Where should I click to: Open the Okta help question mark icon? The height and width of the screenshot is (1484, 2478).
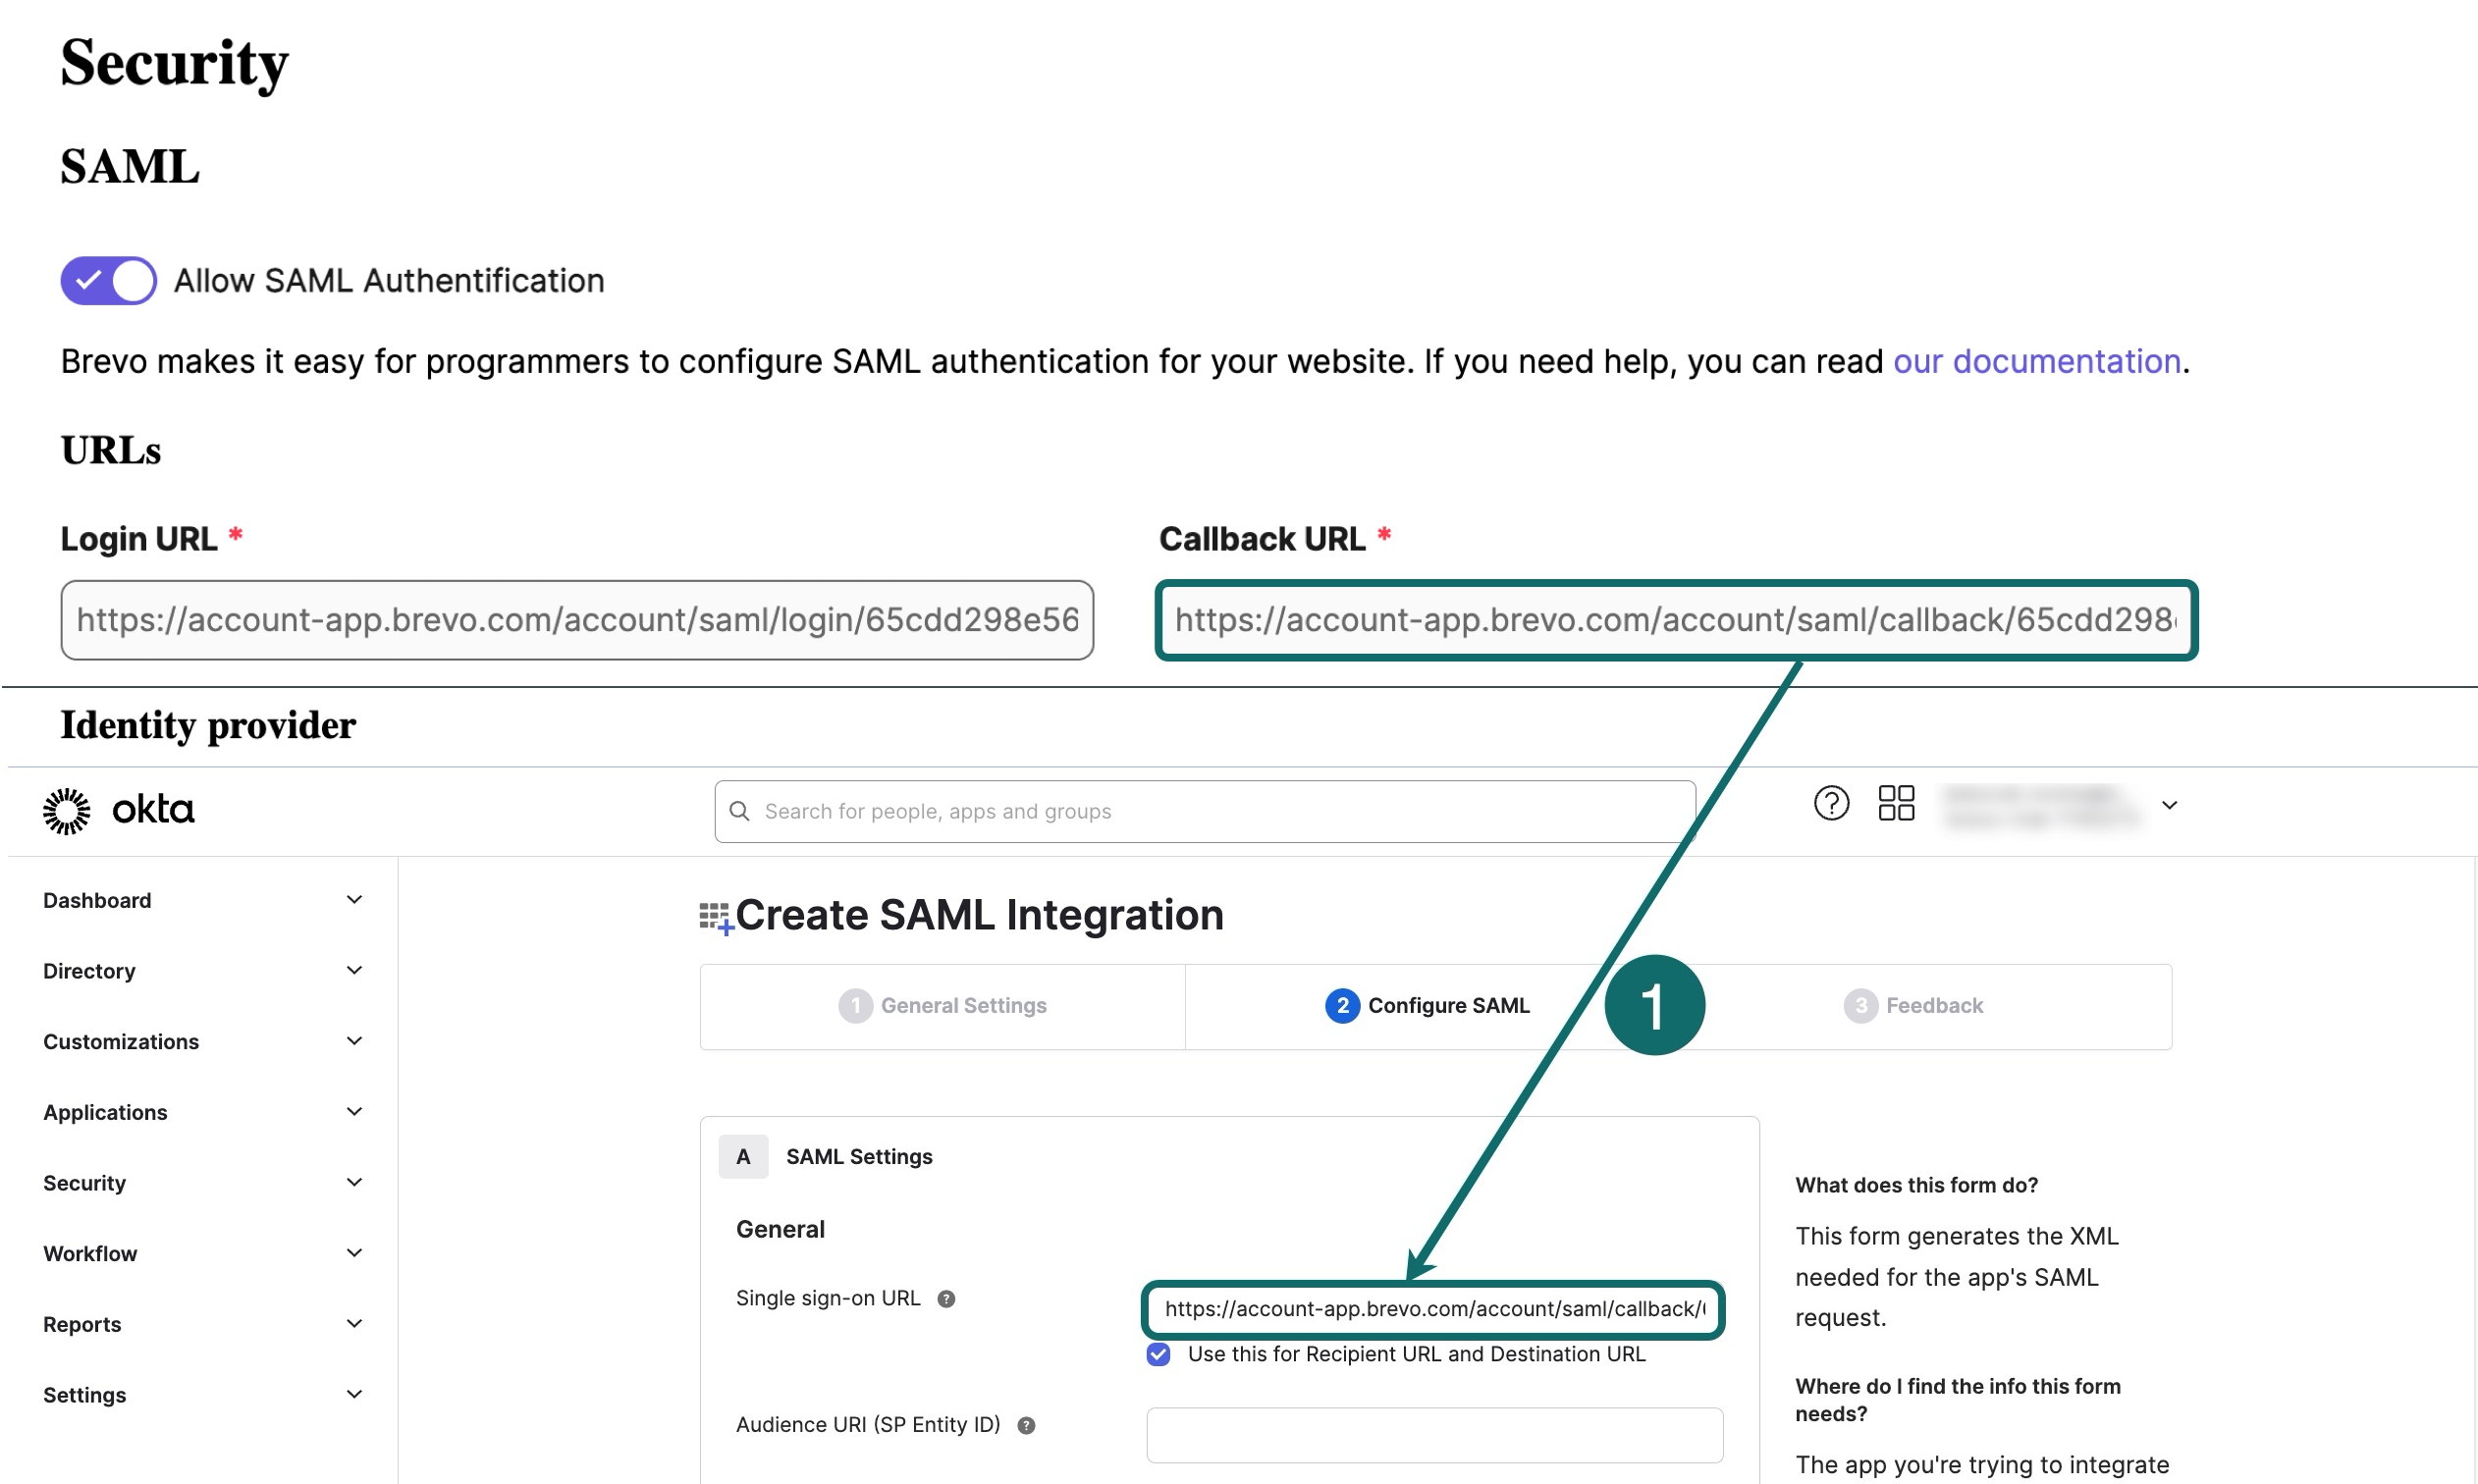coord(1830,803)
